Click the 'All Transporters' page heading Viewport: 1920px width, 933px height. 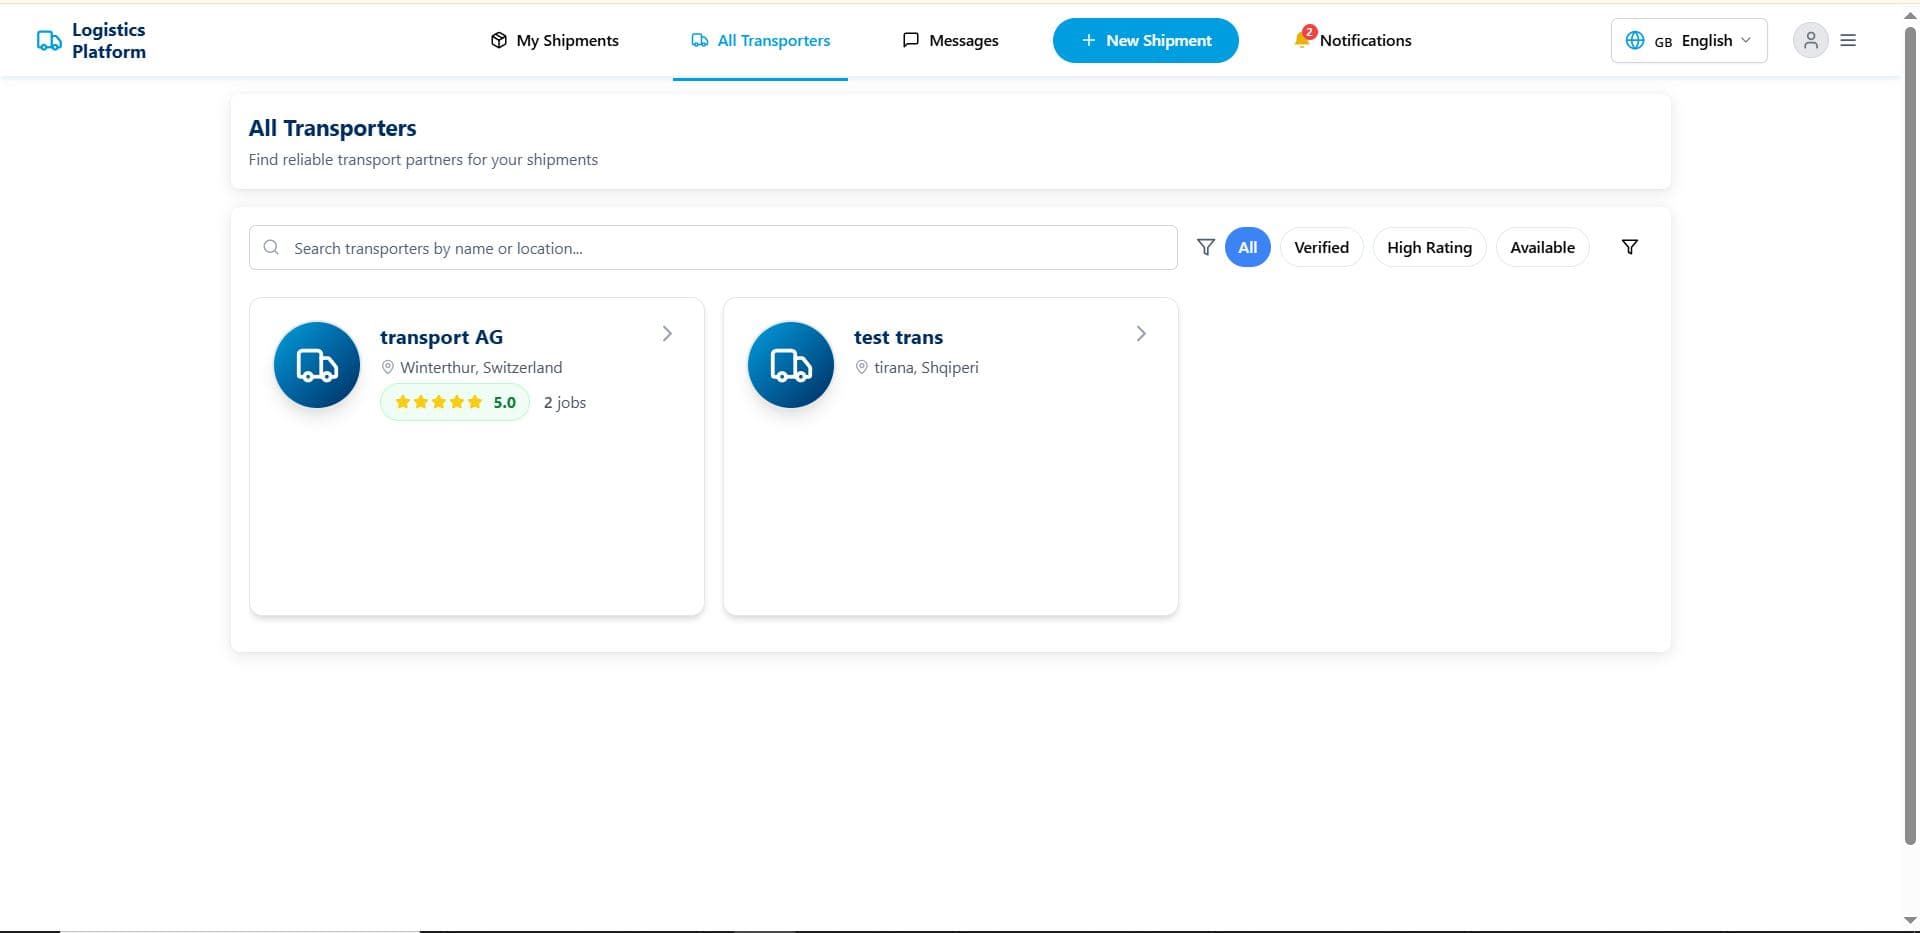point(332,128)
